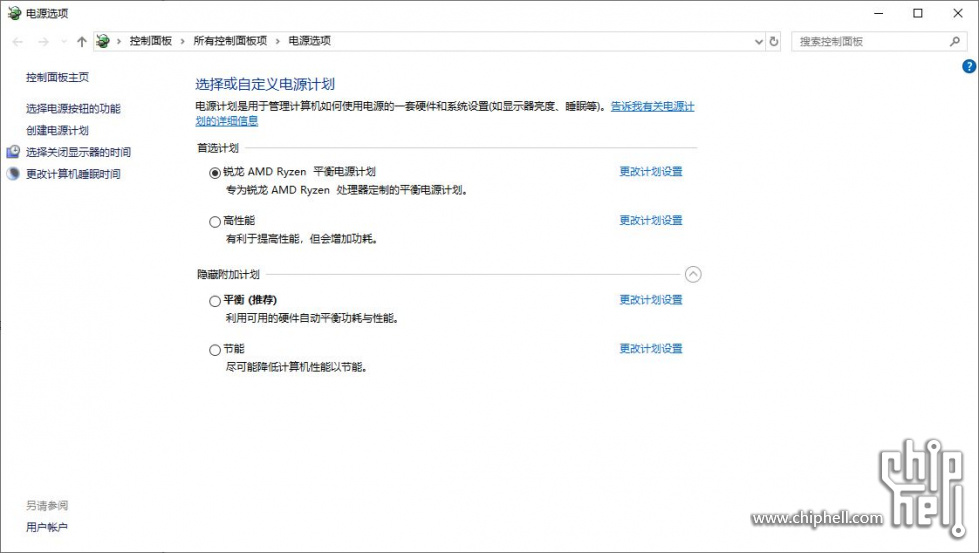This screenshot has height=553, width=979.
Task: Refresh the Power Options page
Action: 774,42
